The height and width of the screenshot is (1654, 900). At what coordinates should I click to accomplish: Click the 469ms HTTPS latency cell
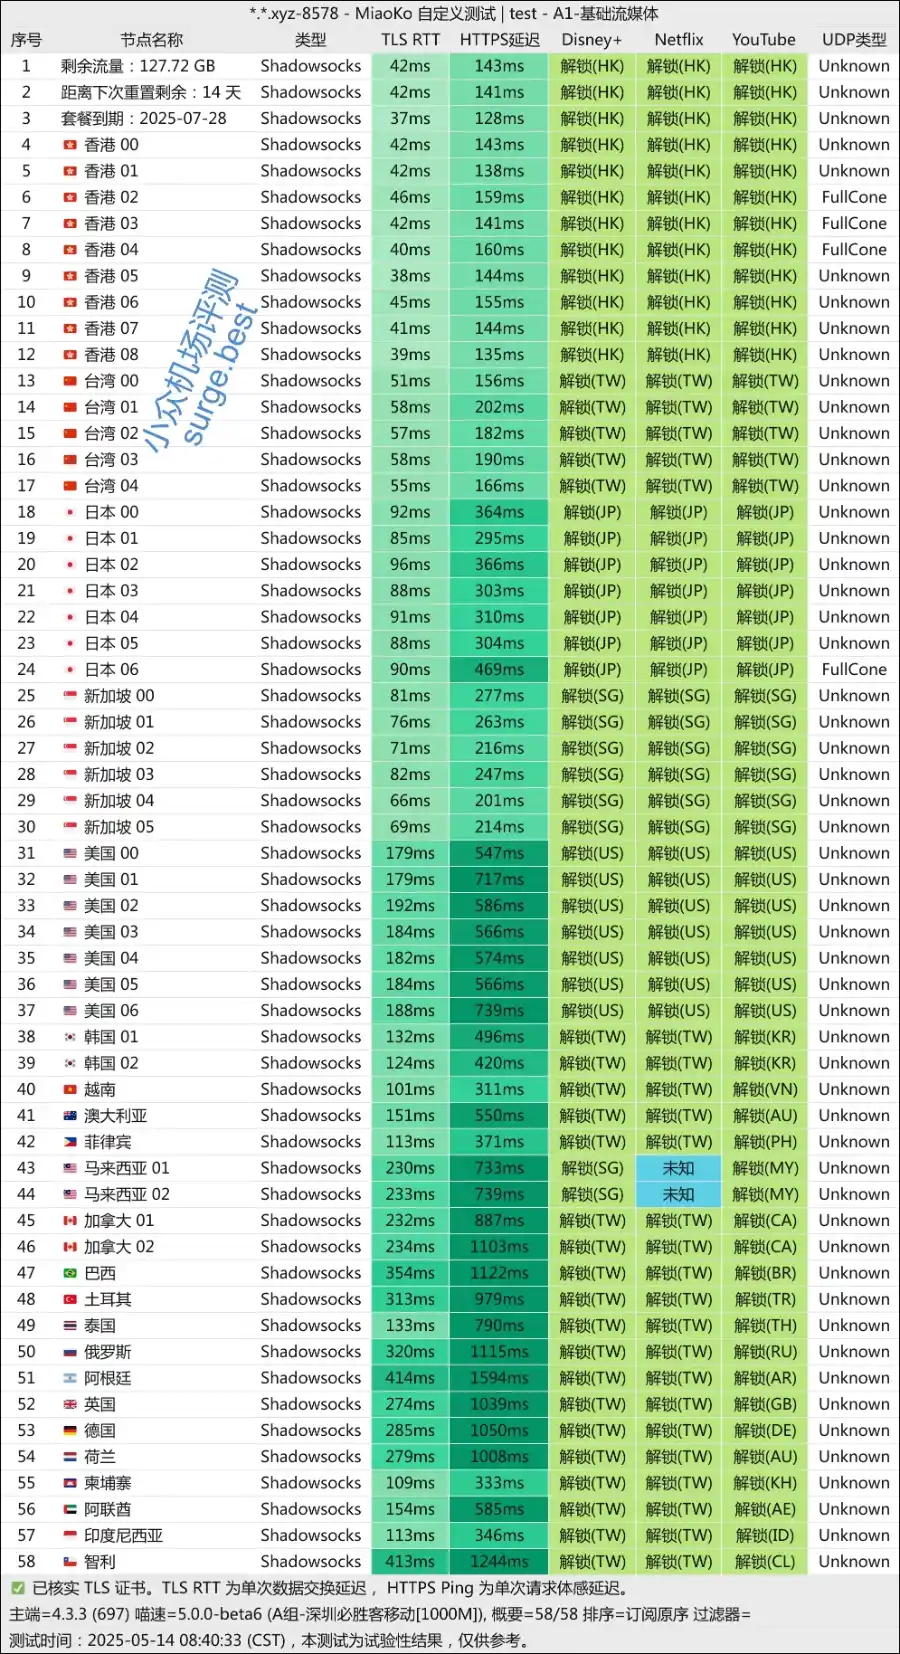click(x=499, y=670)
